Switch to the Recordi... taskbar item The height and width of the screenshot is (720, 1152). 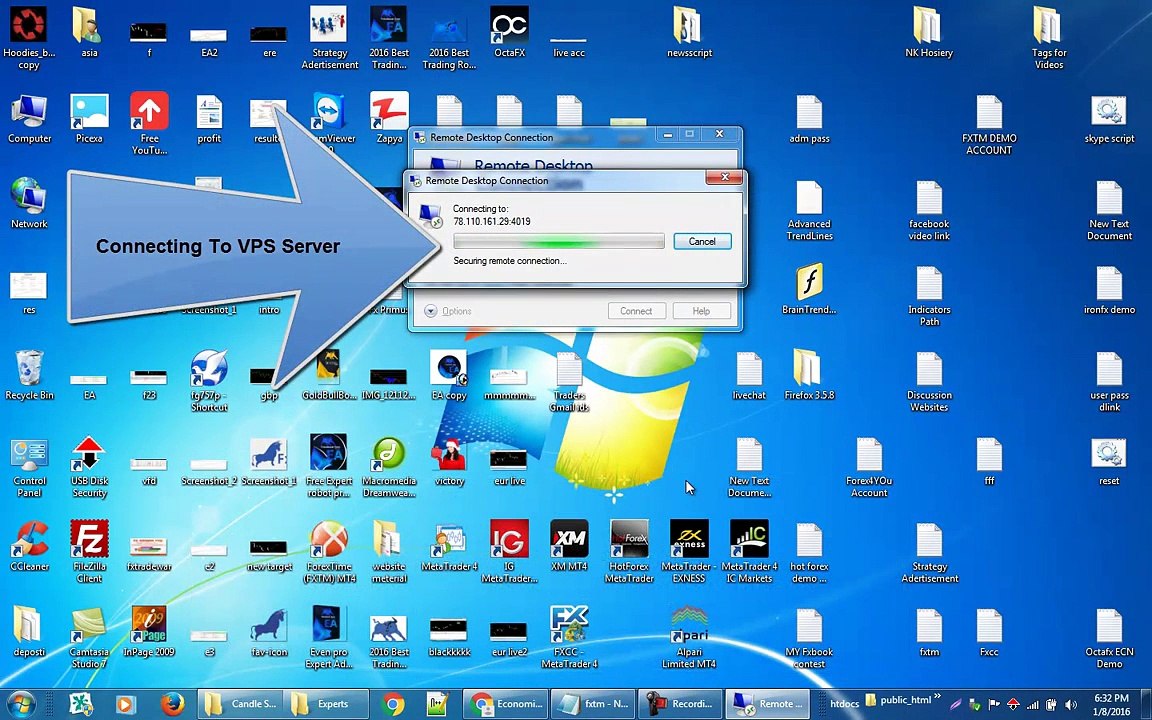[x=680, y=704]
